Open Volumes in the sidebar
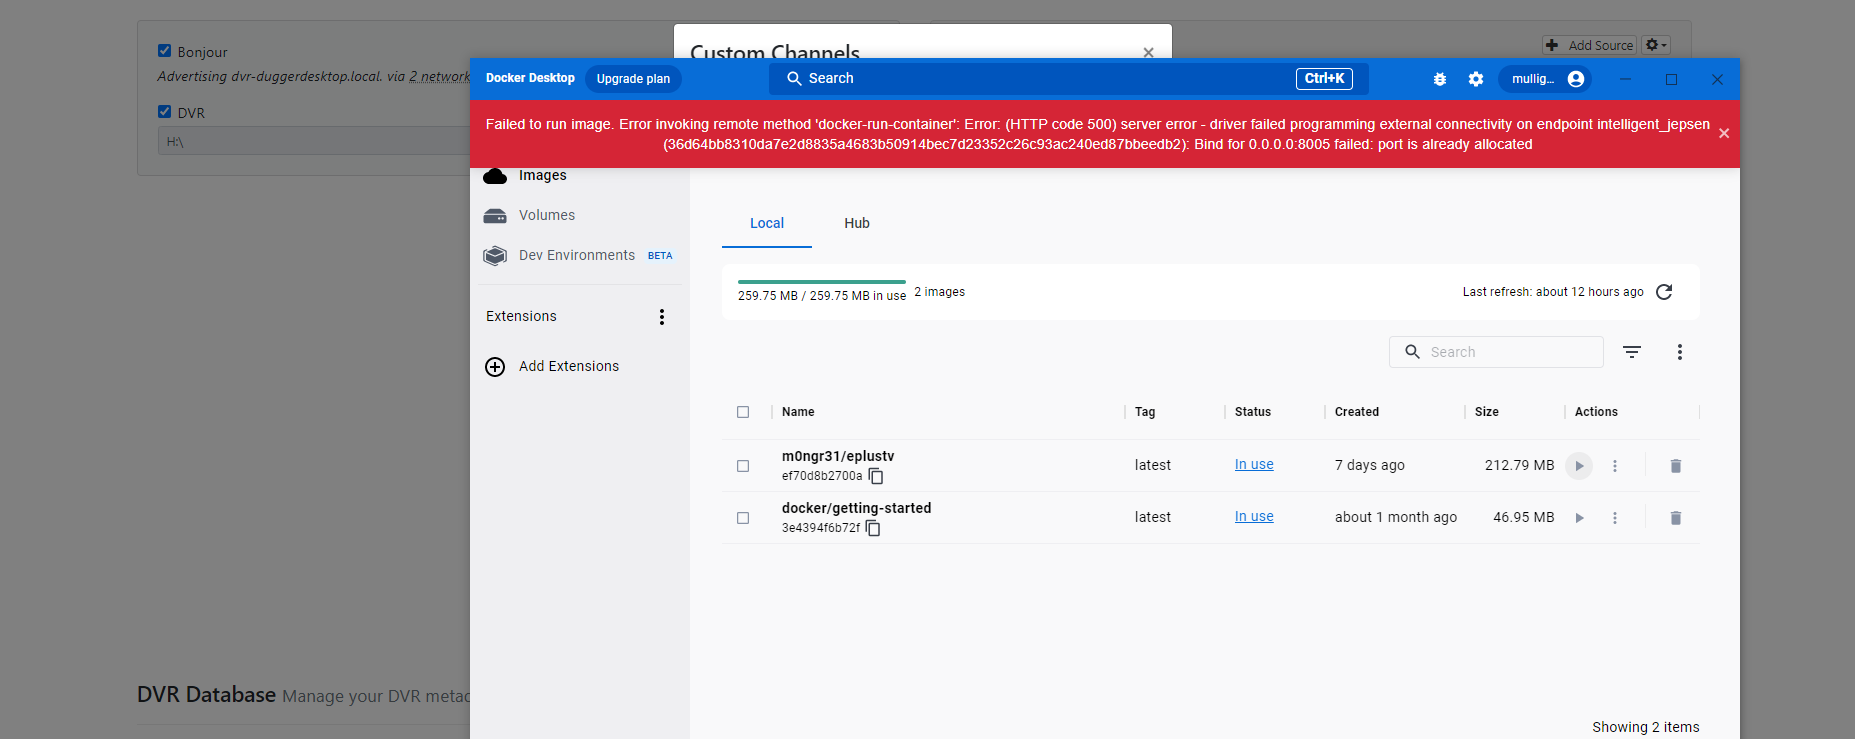The width and height of the screenshot is (1855, 739). (547, 215)
